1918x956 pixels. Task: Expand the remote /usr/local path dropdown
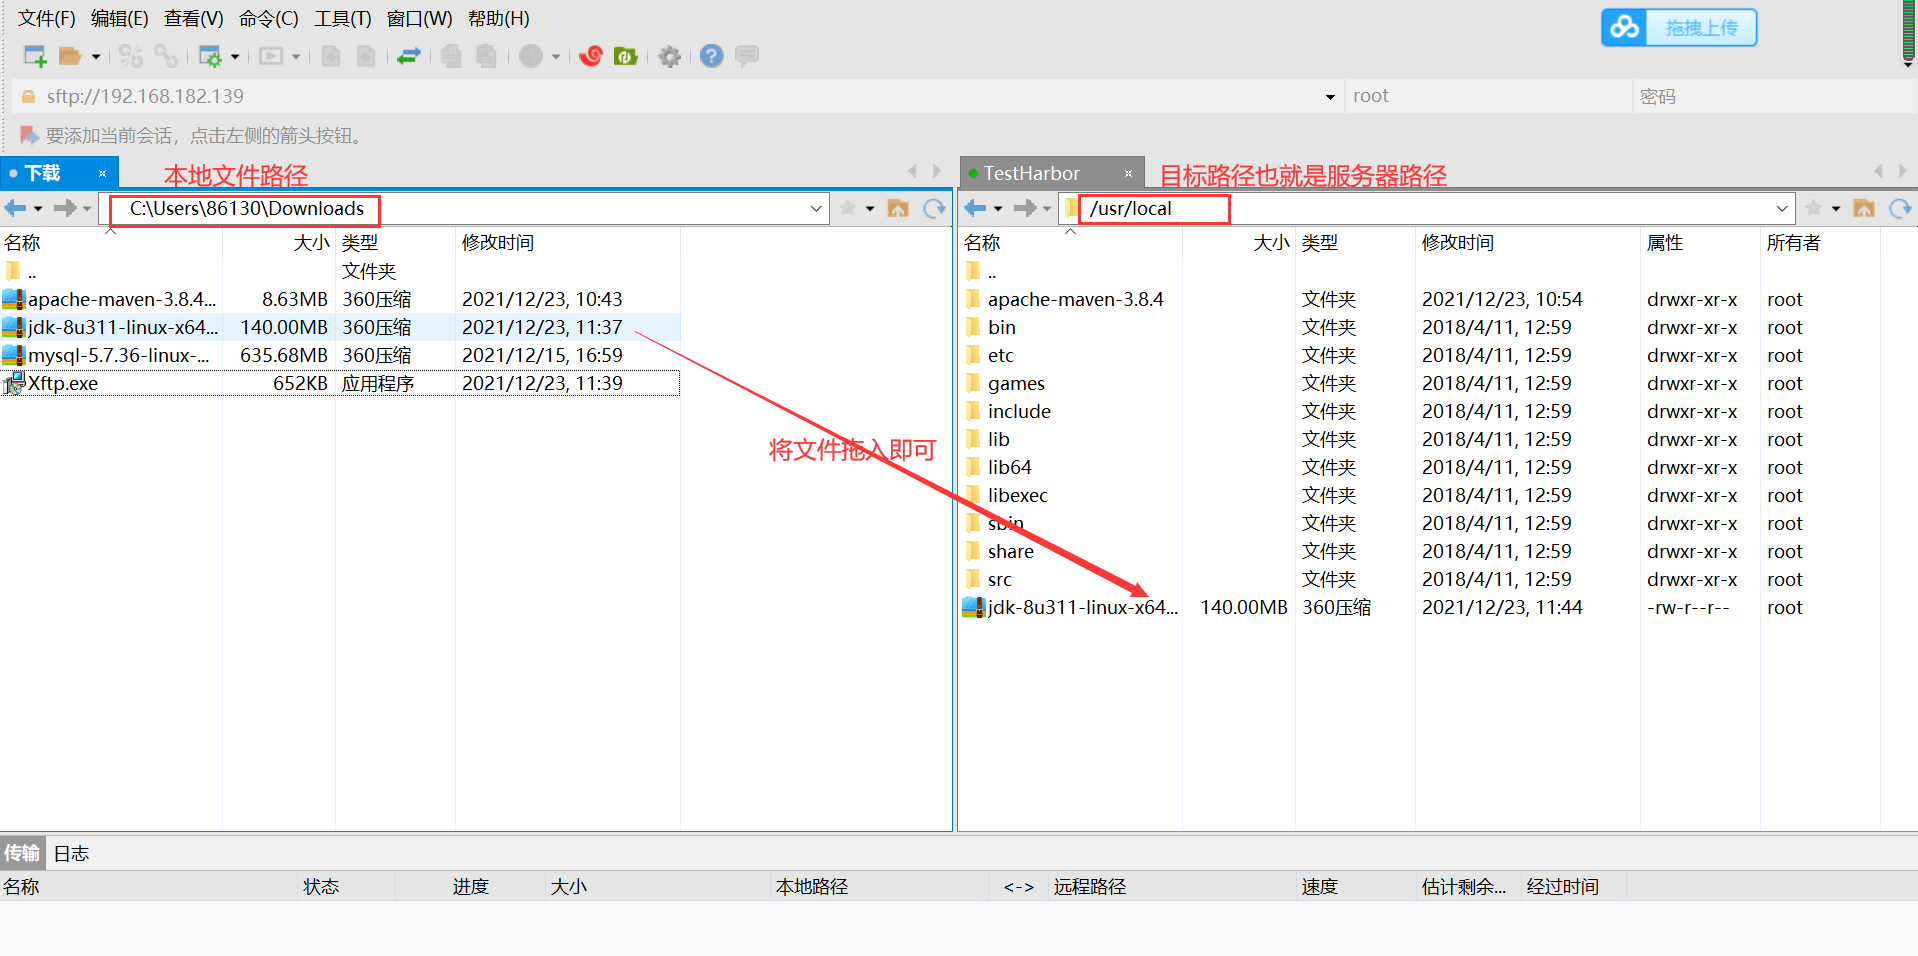coord(1781,208)
